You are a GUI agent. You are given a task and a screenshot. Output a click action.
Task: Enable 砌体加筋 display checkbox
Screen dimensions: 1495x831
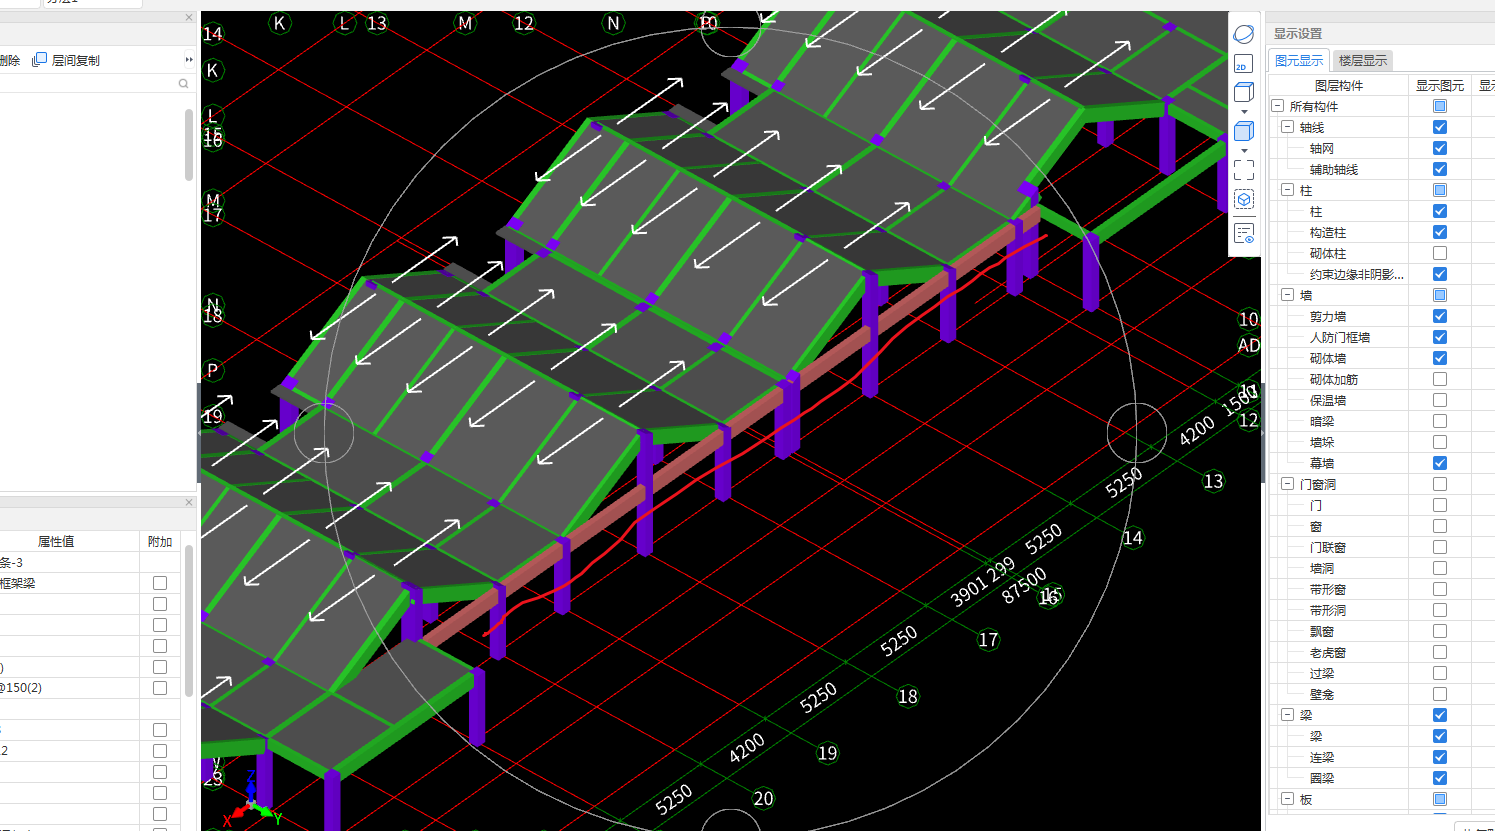click(x=1440, y=379)
